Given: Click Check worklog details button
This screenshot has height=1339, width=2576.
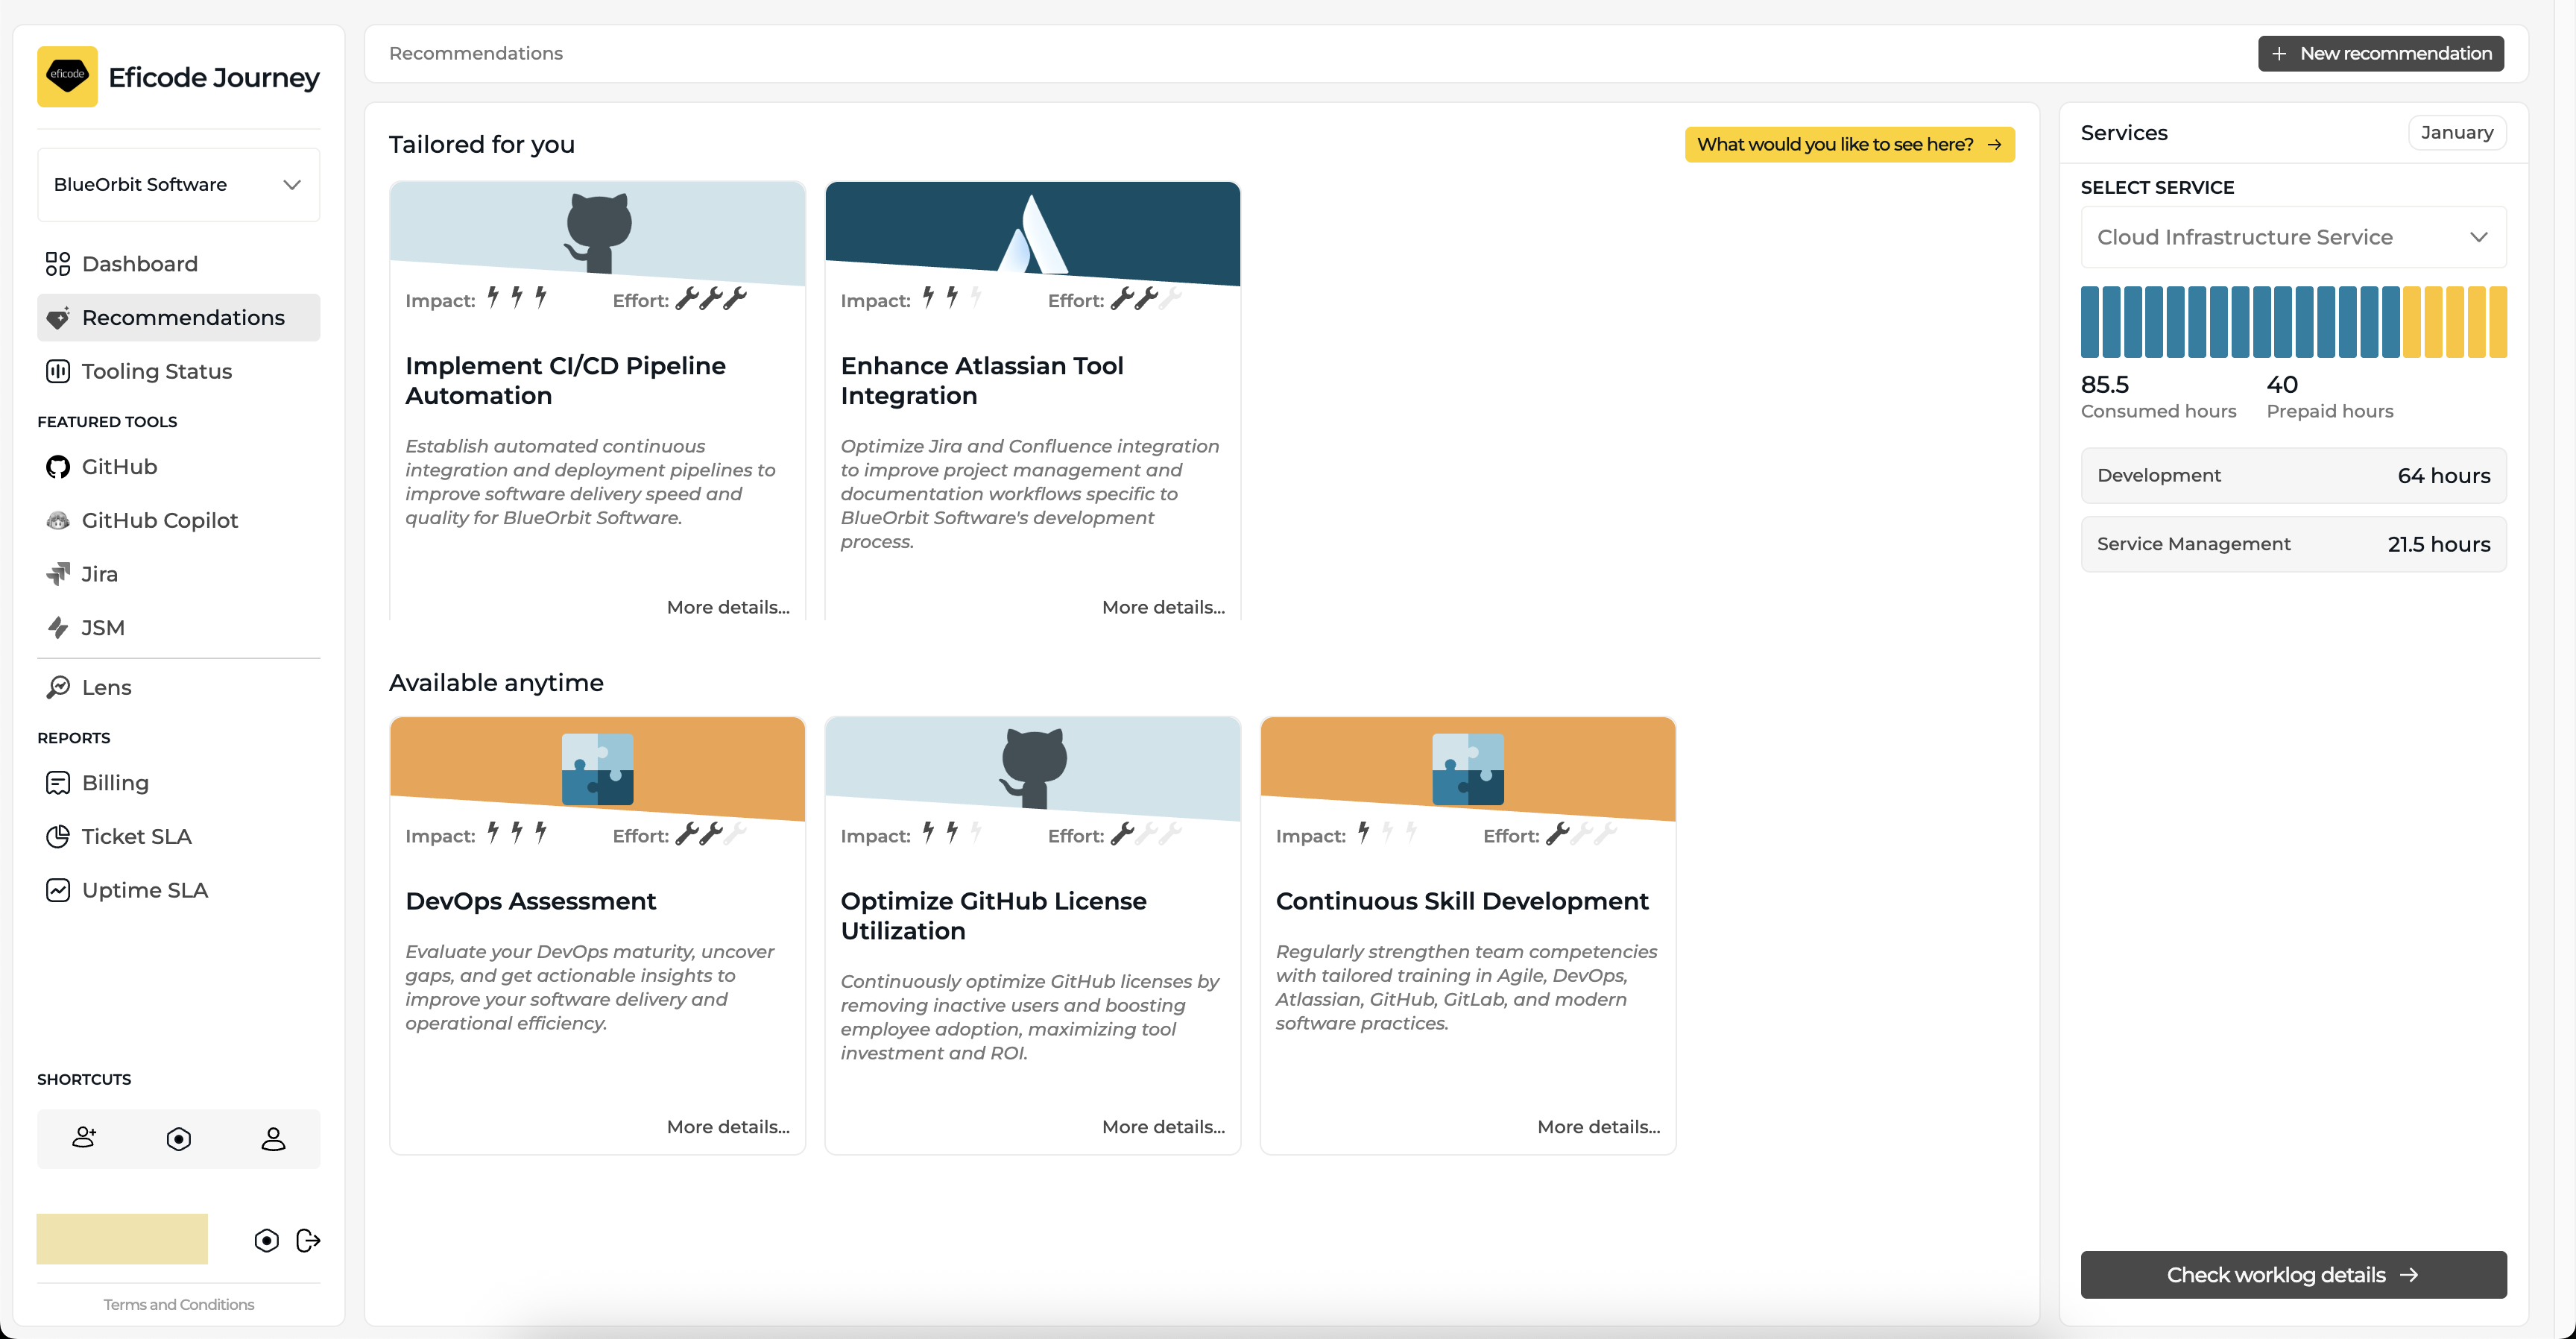Looking at the screenshot, I should (x=2292, y=1274).
